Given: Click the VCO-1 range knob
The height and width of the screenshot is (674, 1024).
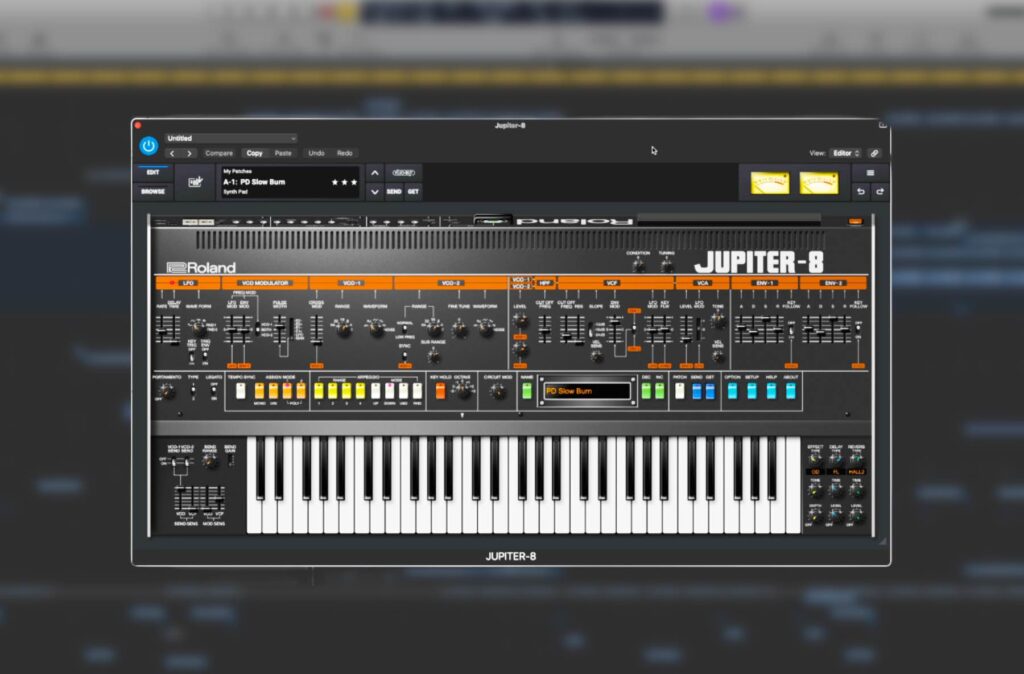Looking at the screenshot, I should 344,329.
